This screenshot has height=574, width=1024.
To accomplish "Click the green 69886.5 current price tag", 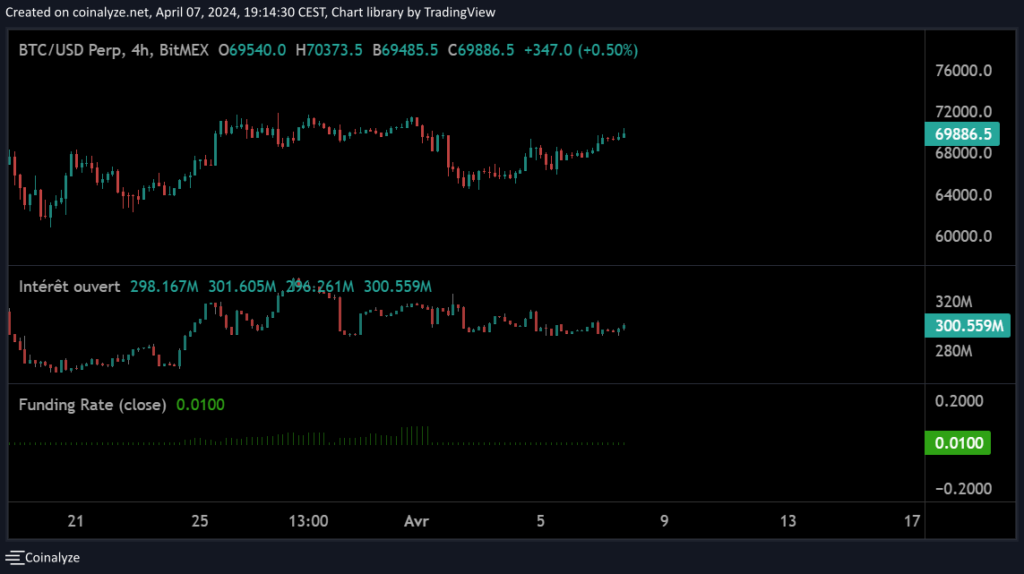I will [x=962, y=134].
